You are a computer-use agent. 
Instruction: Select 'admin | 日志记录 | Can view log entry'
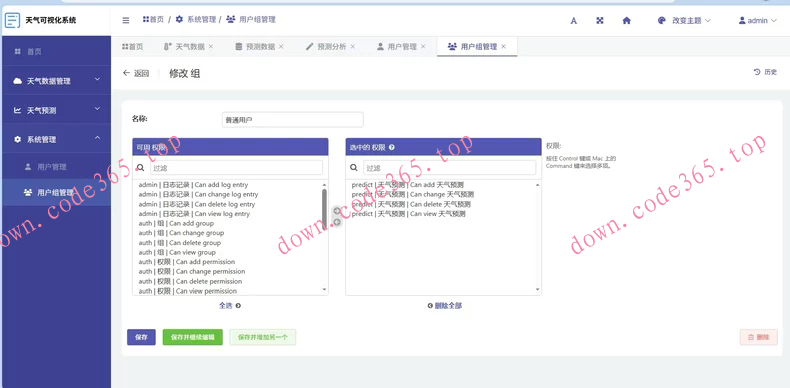tap(194, 214)
